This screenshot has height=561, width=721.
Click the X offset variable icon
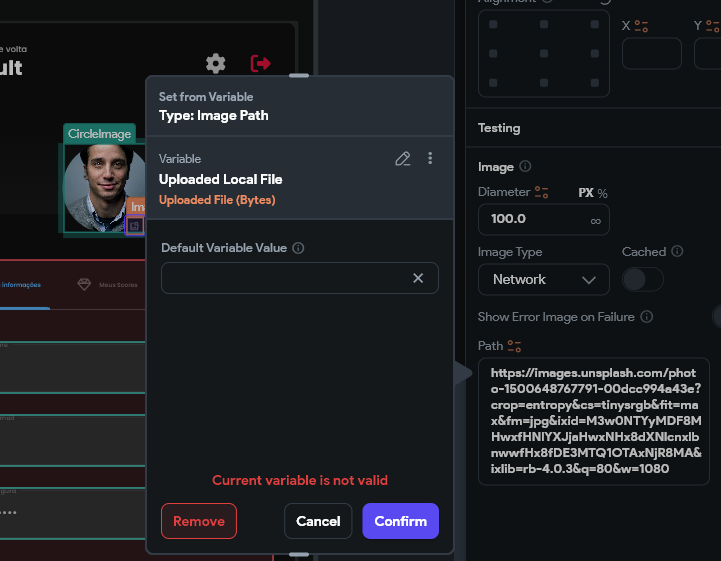(x=642, y=26)
